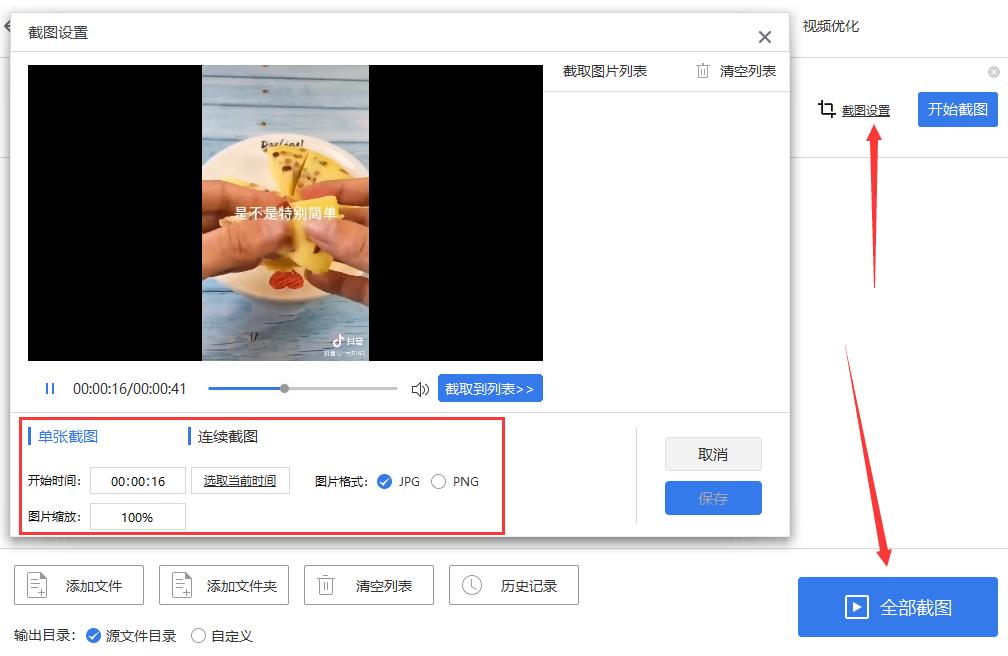Click the 添加文件 file icon button

[79, 585]
